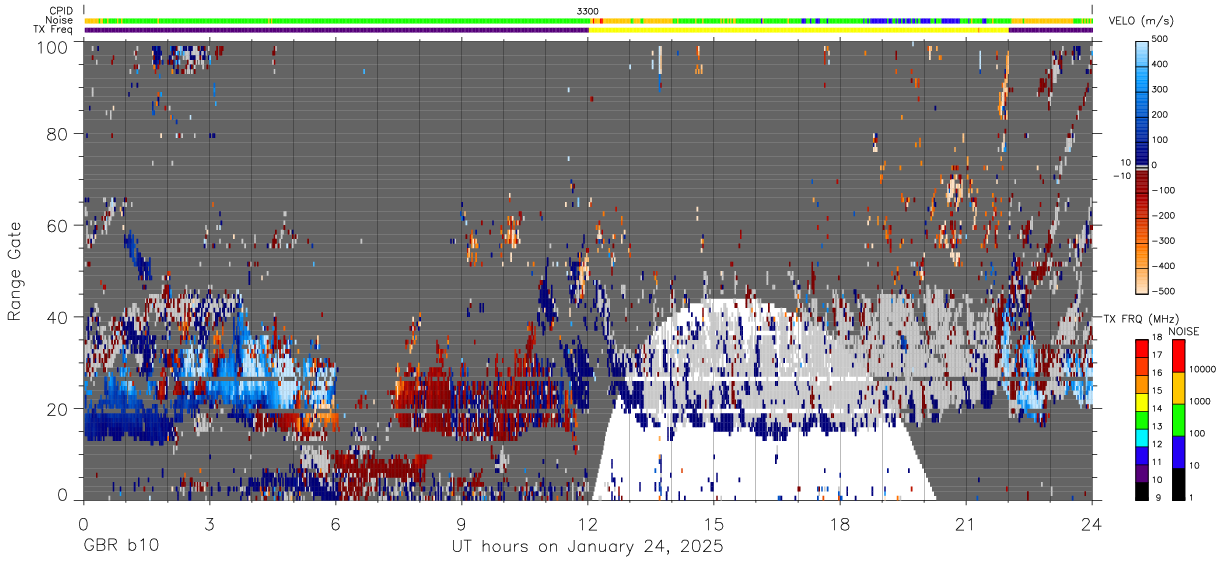Click the "21" tick on the UT hours axis

966,524
